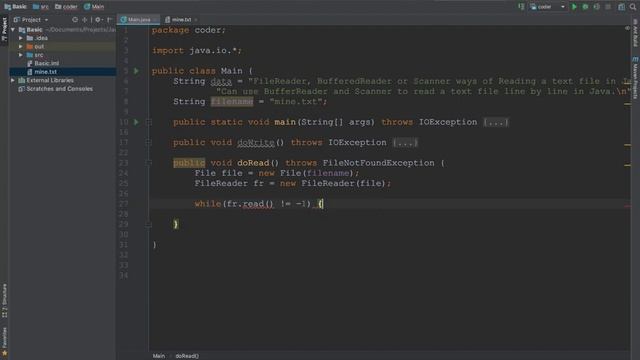
Task: Start the Debug bug icon in toolbar
Action: pyautogui.click(x=585, y=7)
